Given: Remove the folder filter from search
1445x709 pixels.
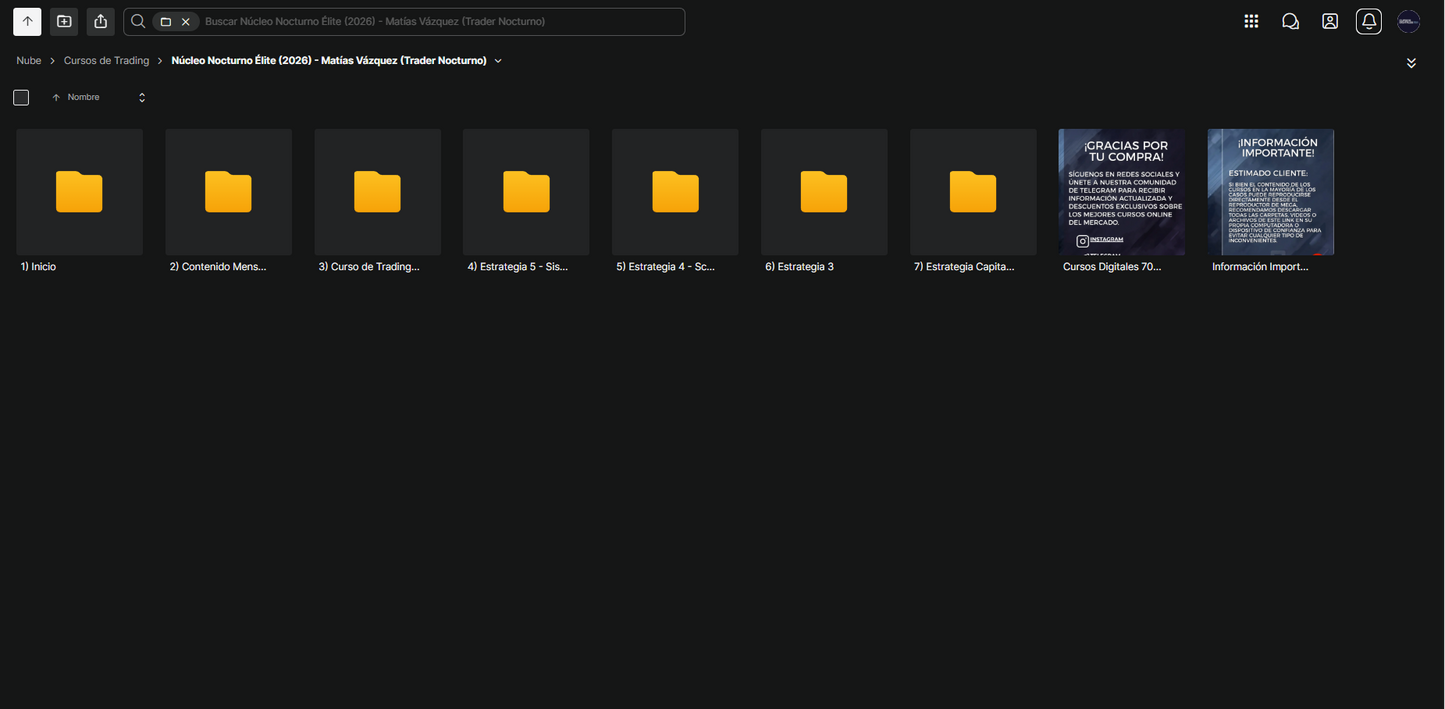Looking at the screenshot, I should tap(186, 21).
